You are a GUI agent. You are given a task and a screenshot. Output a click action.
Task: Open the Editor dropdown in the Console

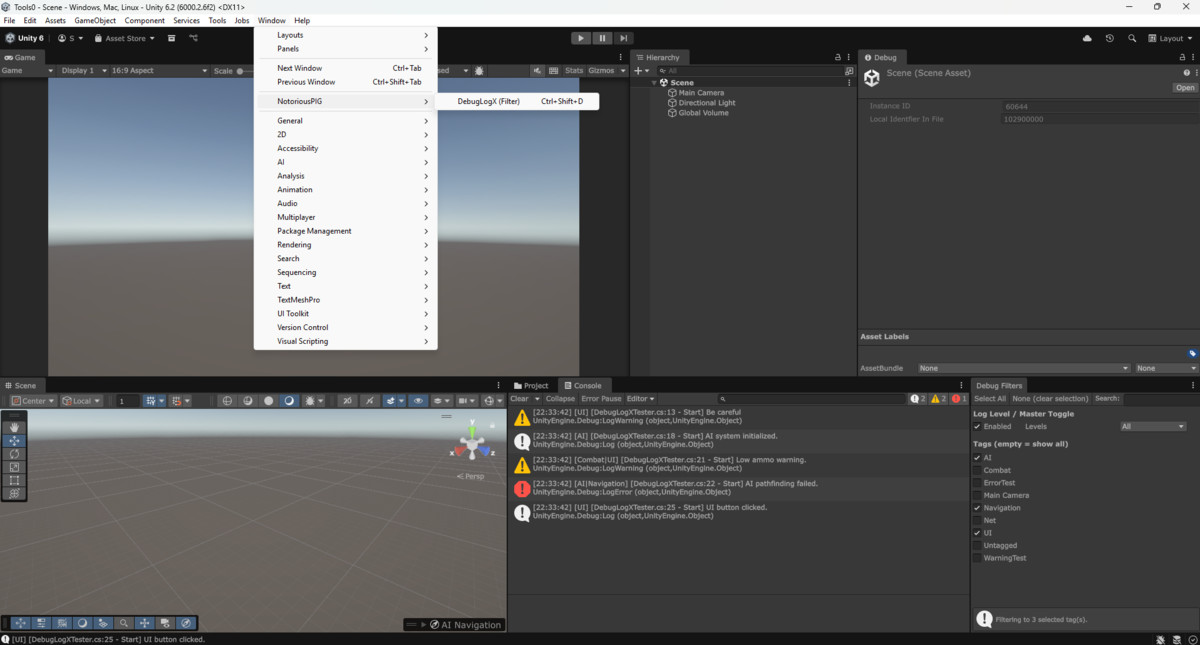(642, 398)
